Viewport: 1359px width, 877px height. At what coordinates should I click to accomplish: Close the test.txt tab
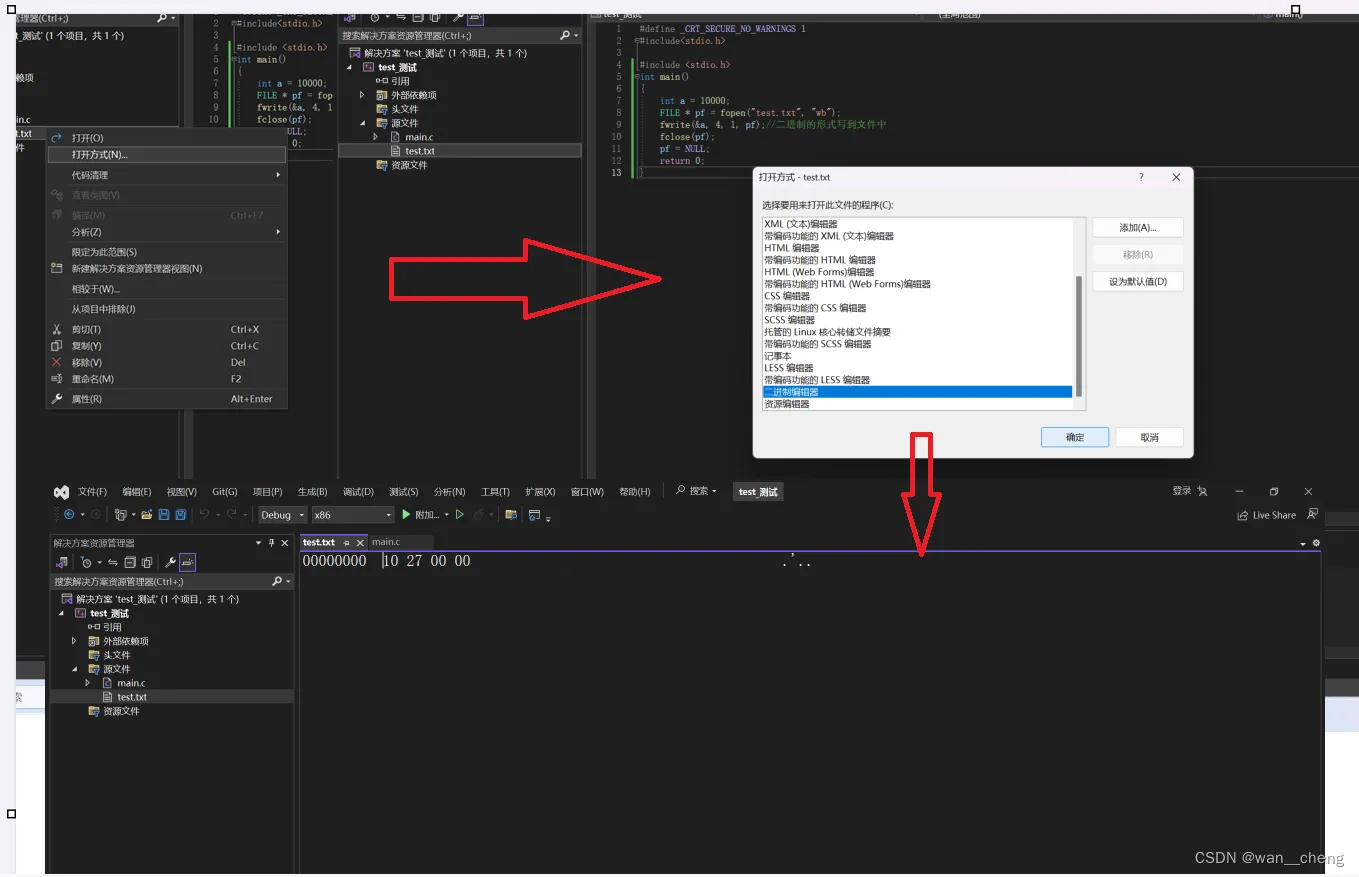click(x=360, y=543)
